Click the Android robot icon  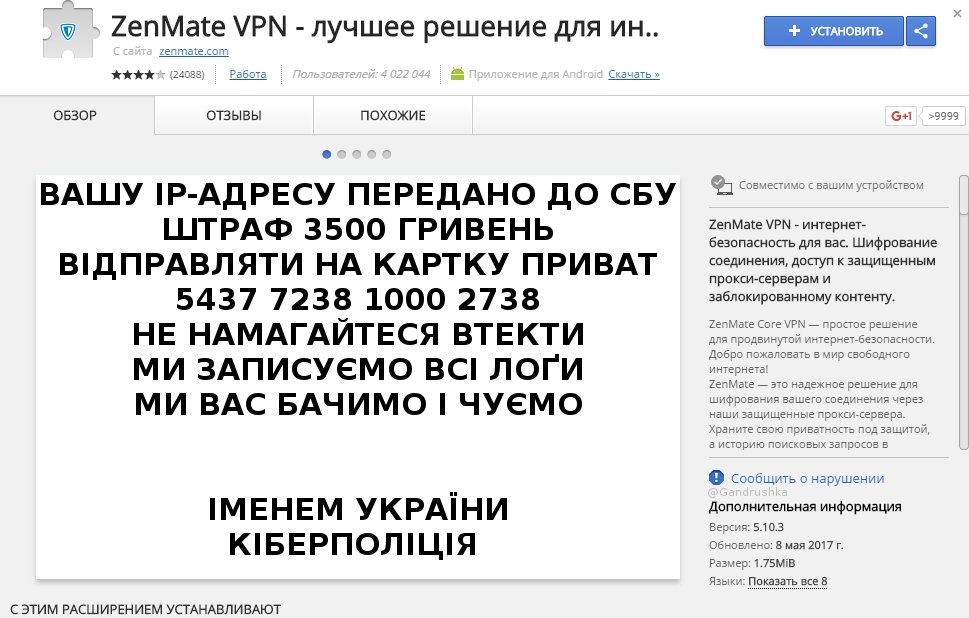(457, 74)
